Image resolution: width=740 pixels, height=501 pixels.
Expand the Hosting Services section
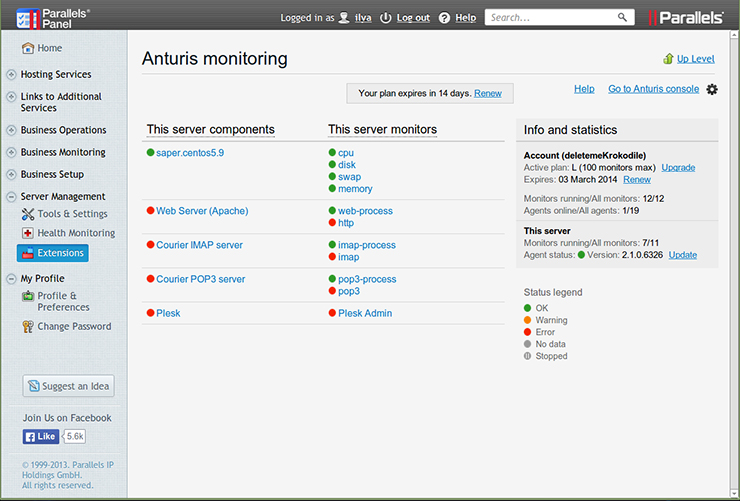[x=55, y=75]
